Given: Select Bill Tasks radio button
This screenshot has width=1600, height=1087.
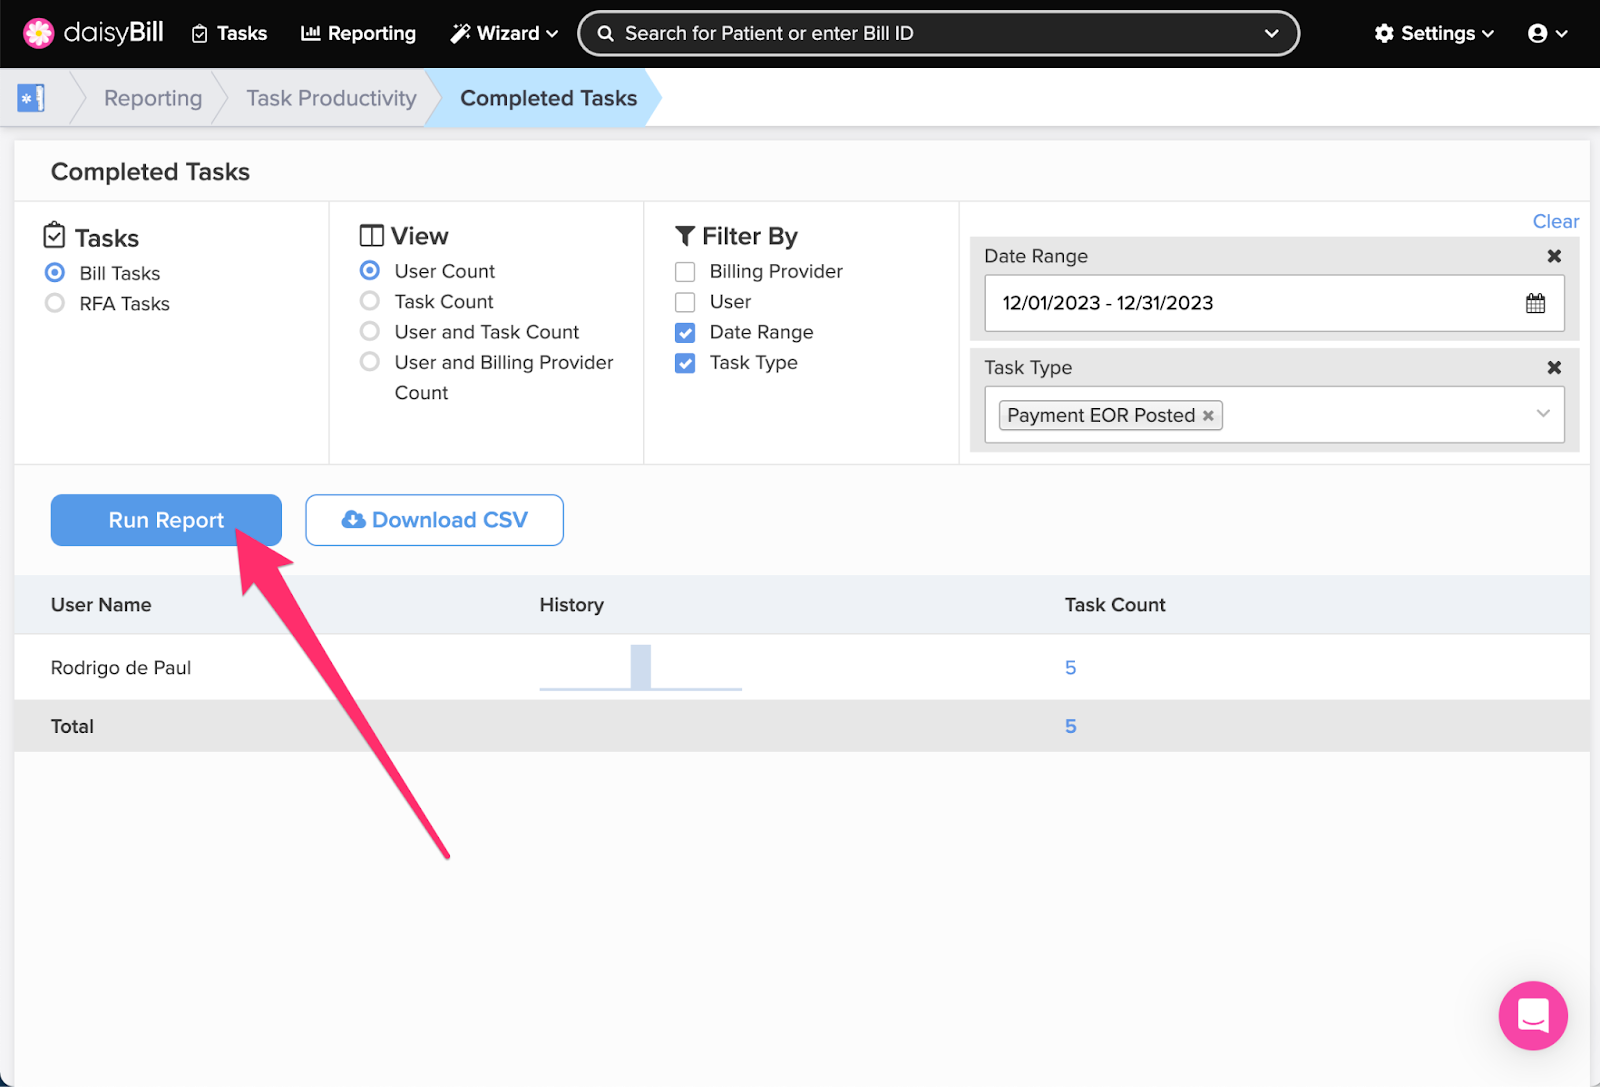Looking at the screenshot, I should coord(55,273).
